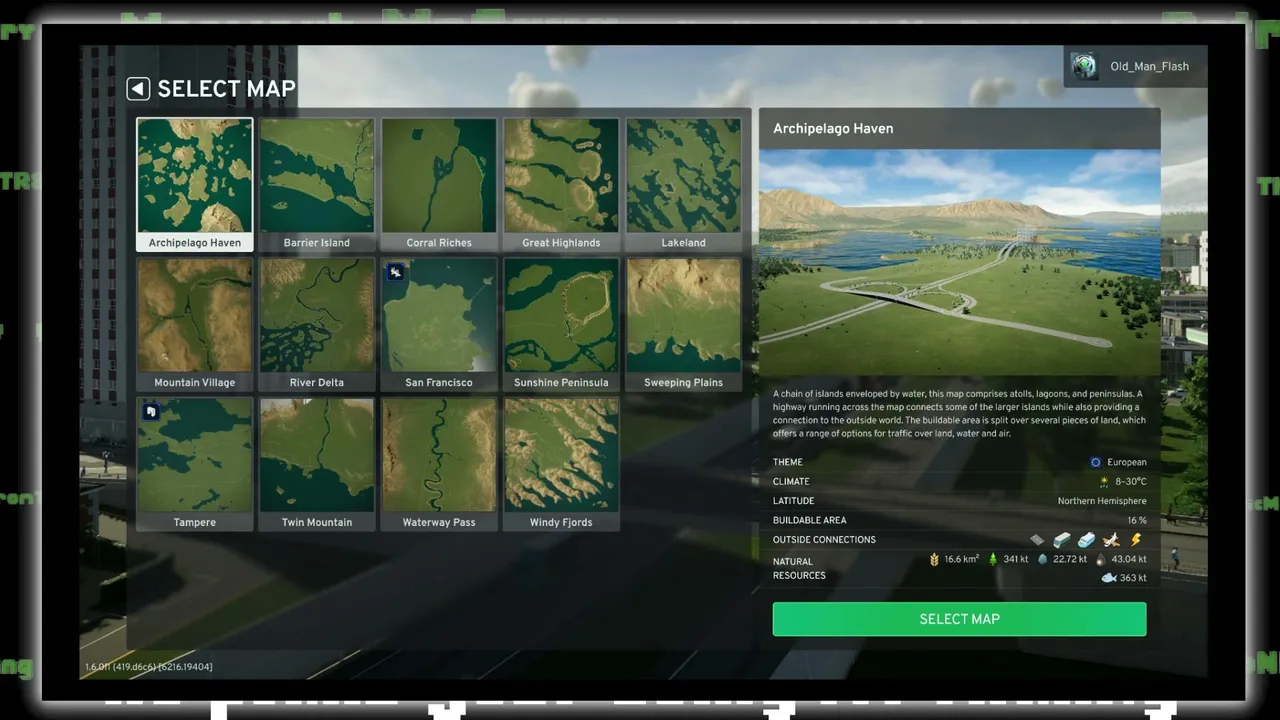This screenshot has width=1280, height=720.
Task: Click the train outside connection icon
Action: [x=1062, y=540]
